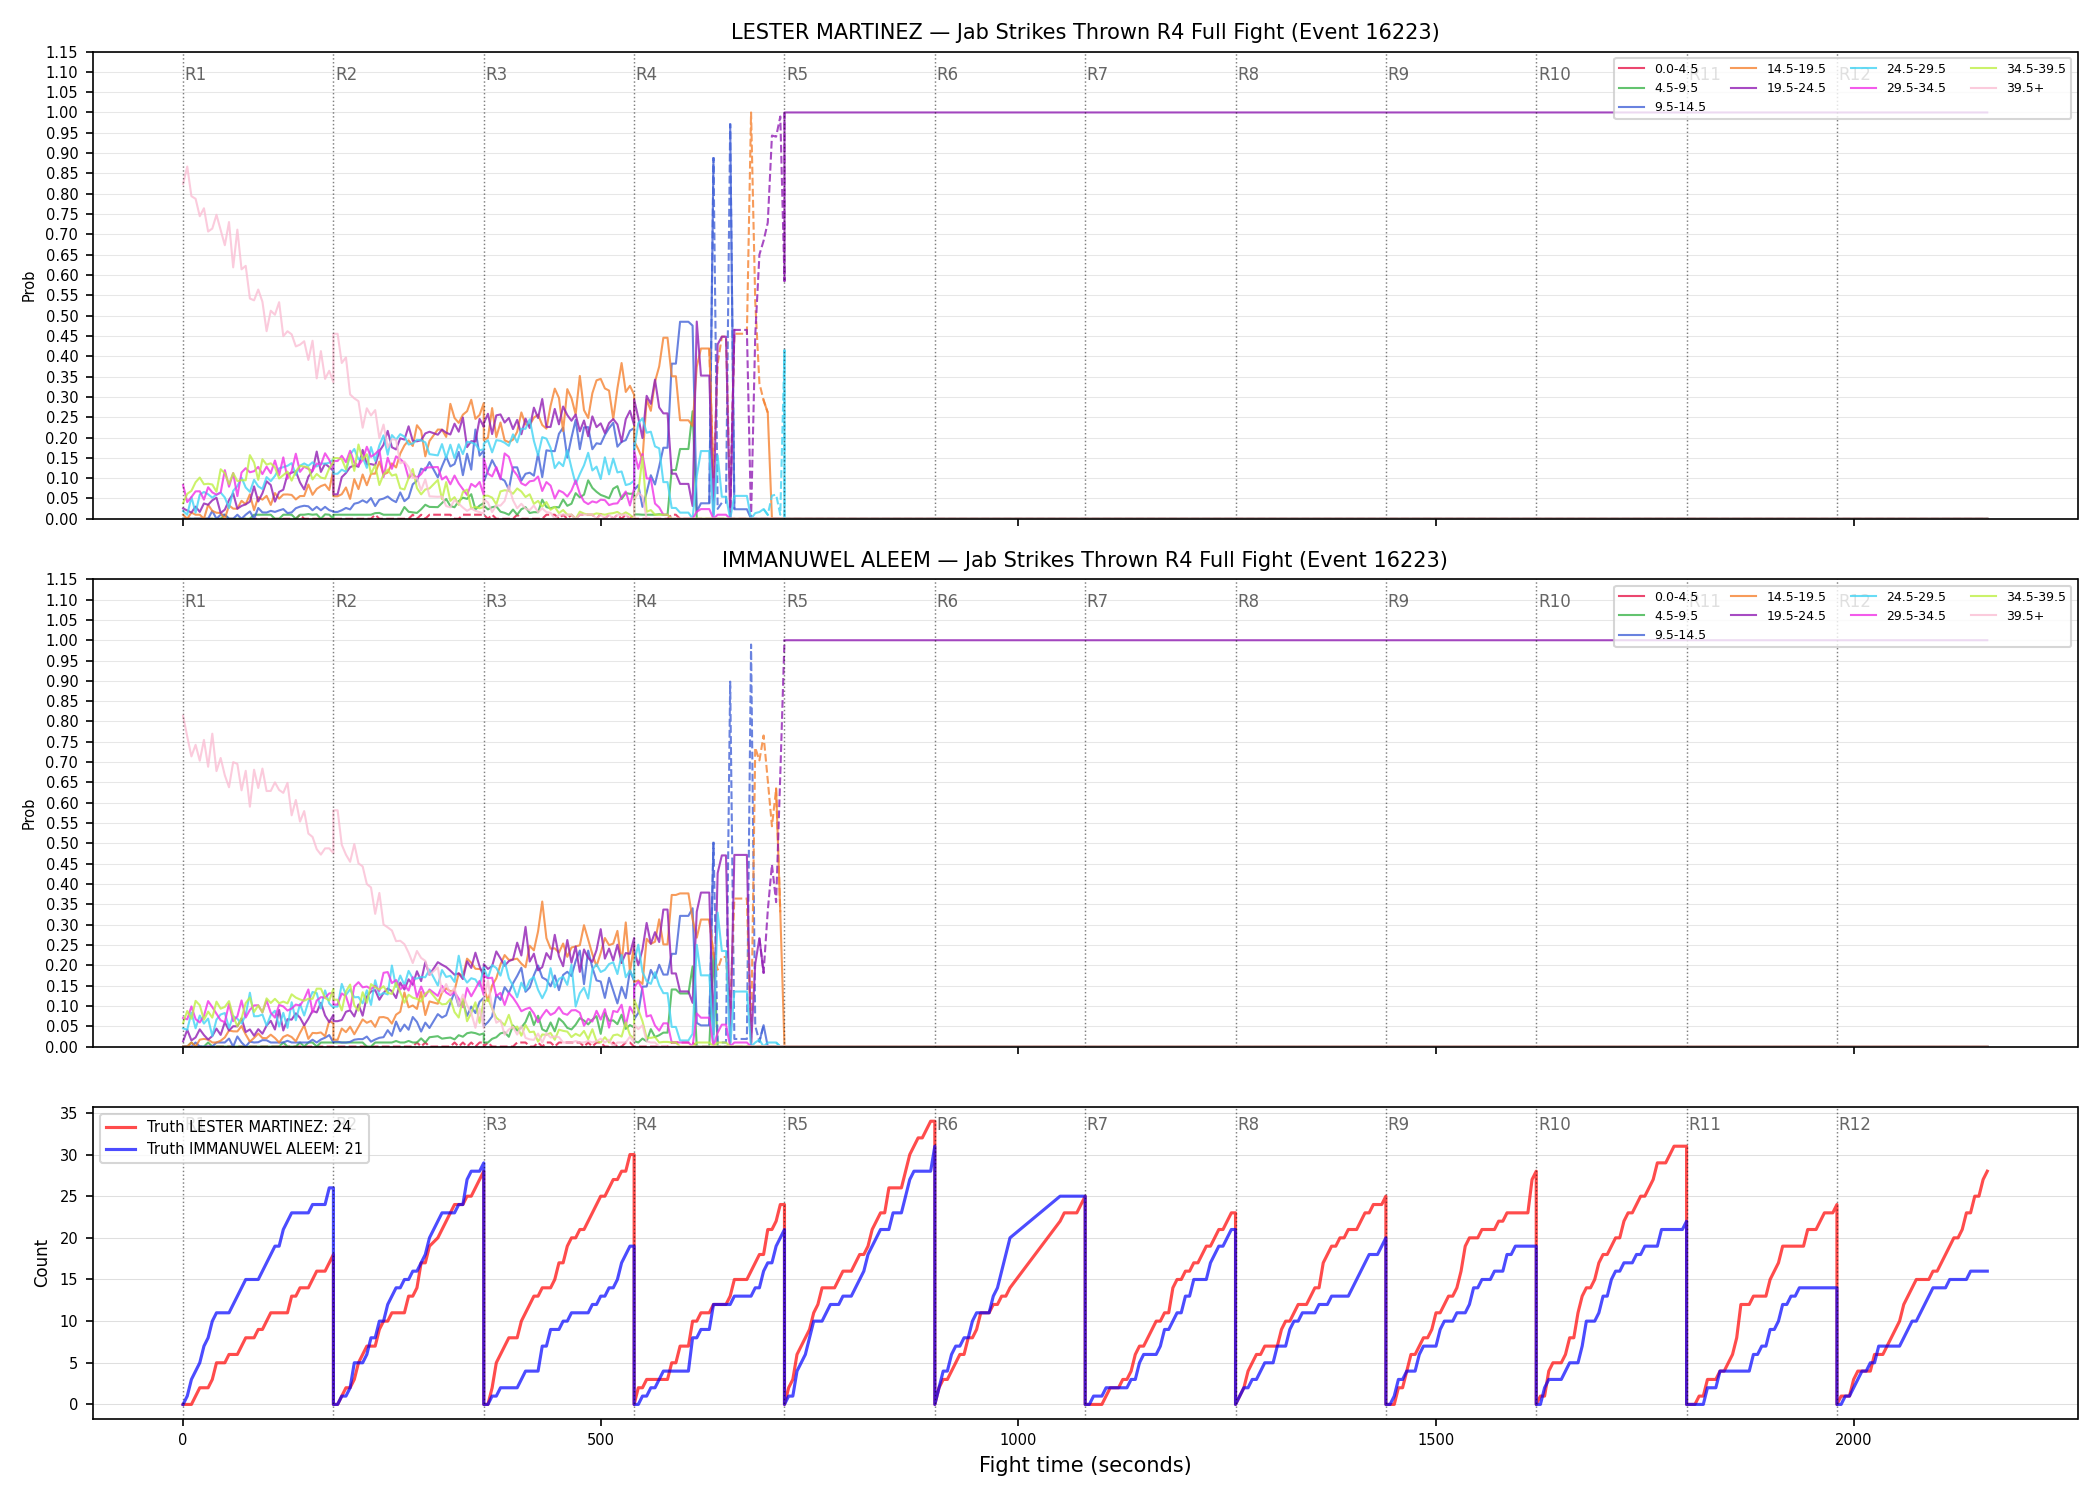
Task: Click the R5 round label in the Count chart
Action: (x=797, y=1124)
